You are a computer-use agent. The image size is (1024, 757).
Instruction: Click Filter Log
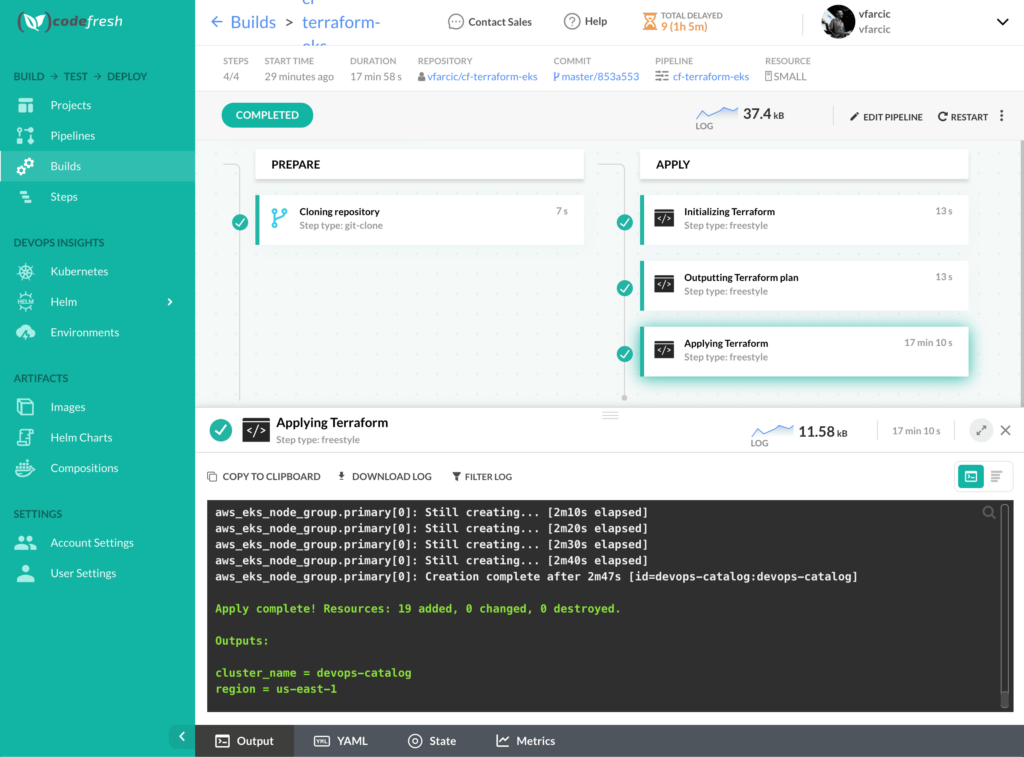482,477
